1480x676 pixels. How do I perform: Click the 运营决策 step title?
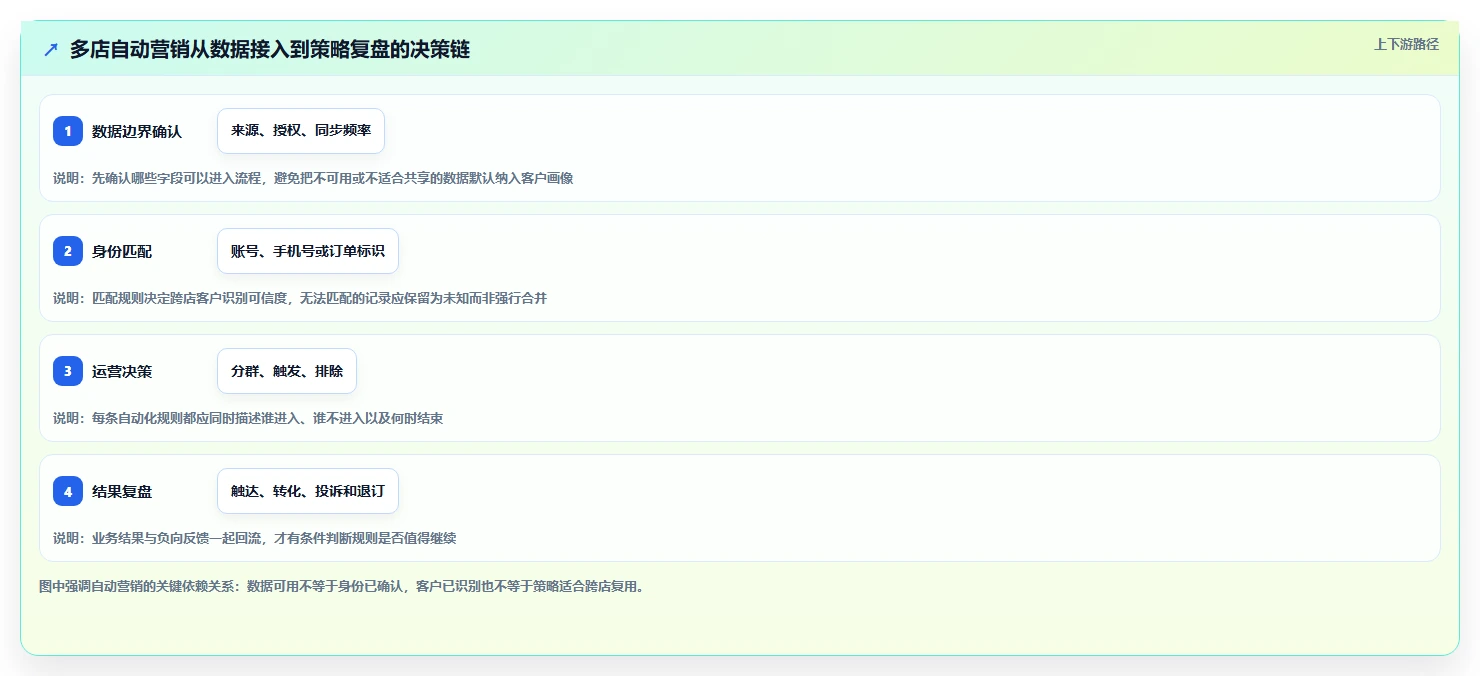pyautogui.click(x=122, y=371)
